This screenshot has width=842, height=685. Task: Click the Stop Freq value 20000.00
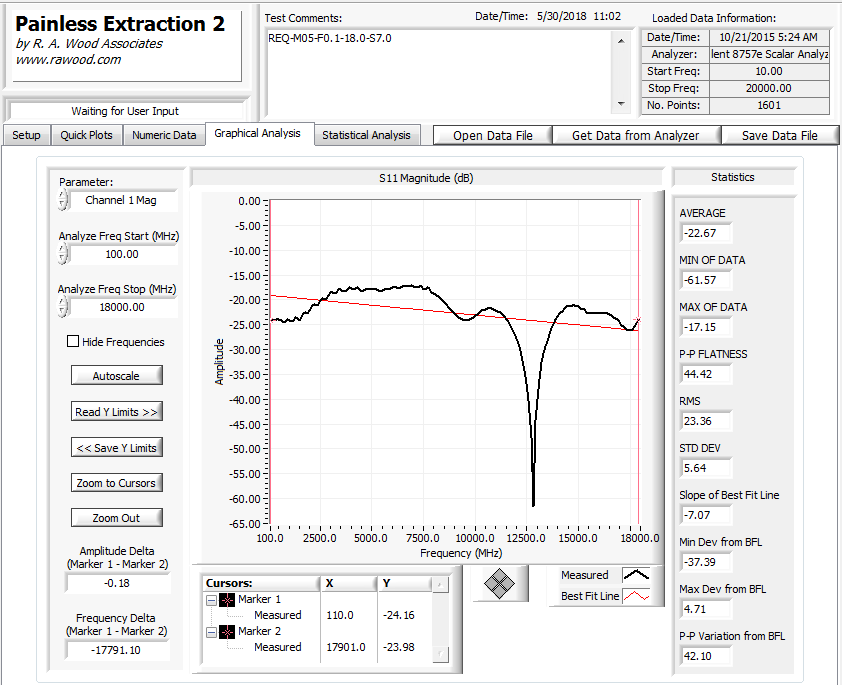coord(769,88)
